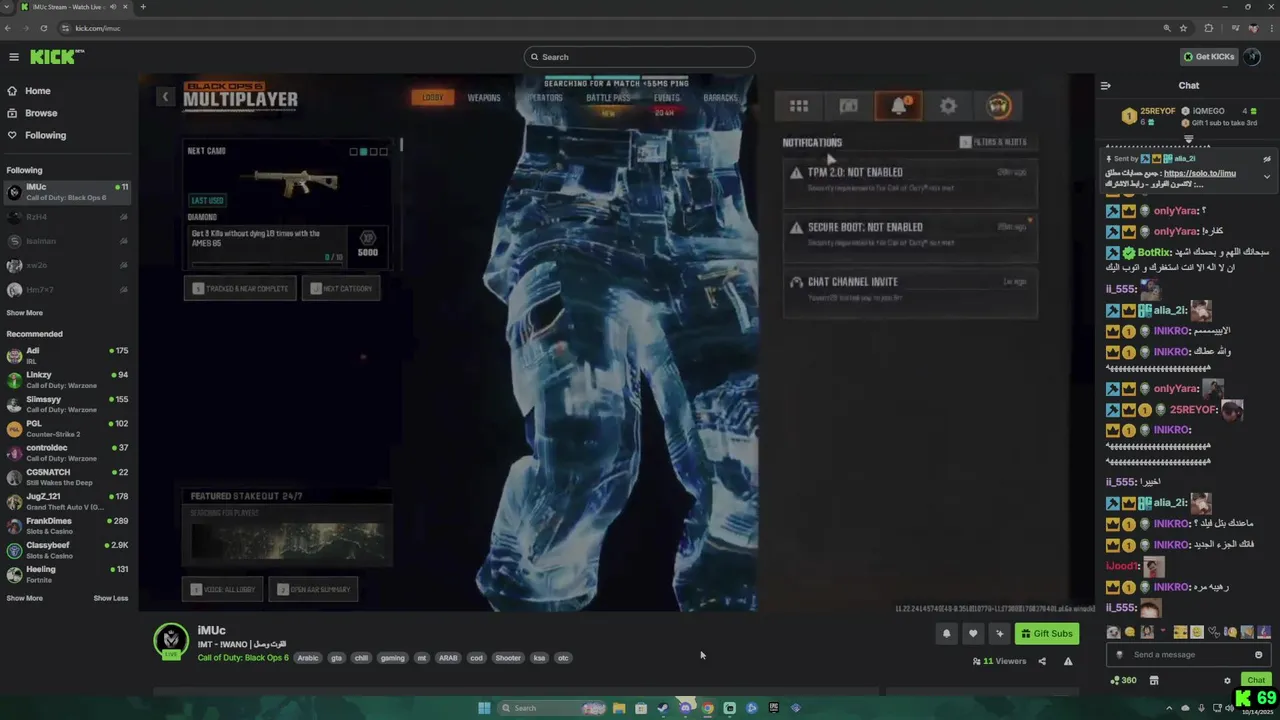The height and width of the screenshot is (720, 1280).
Task: Click Tracked & Near Complete button
Action: (x=240, y=288)
